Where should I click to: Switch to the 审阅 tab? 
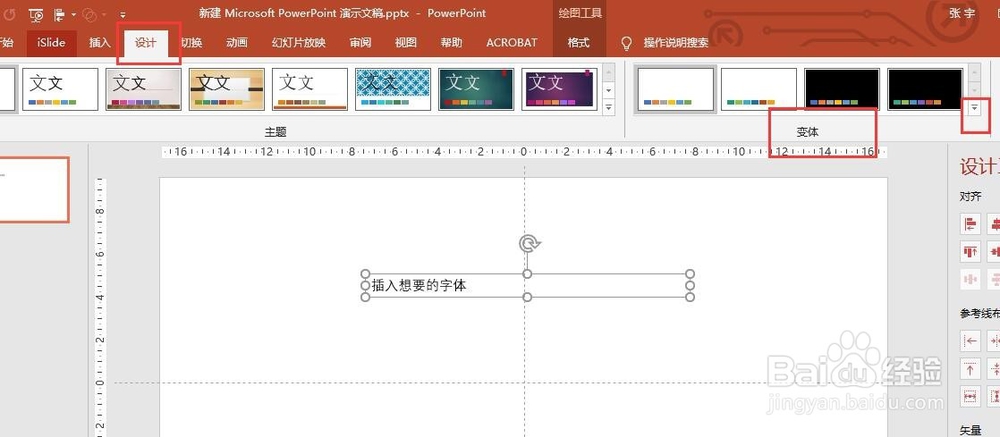[x=360, y=43]
